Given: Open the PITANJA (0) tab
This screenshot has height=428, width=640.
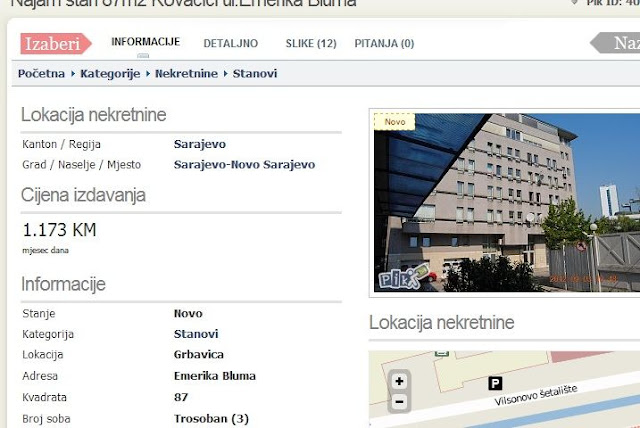Looking at the screenshot, I should pyautogui.click(x=384, y=43).
